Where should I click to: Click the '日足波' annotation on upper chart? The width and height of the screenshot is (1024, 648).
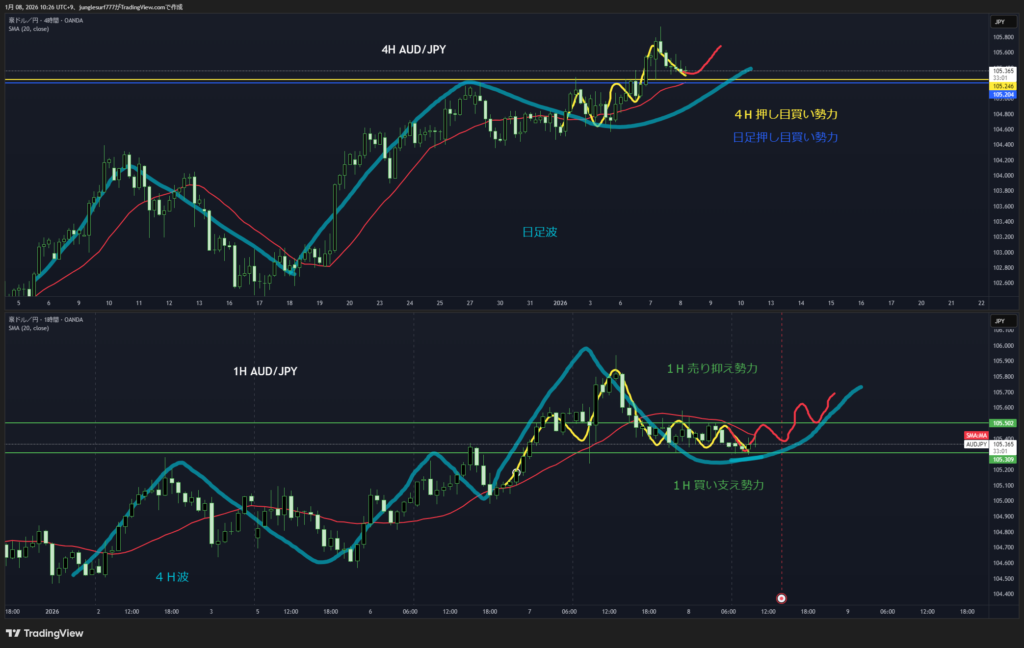[537, 231]
